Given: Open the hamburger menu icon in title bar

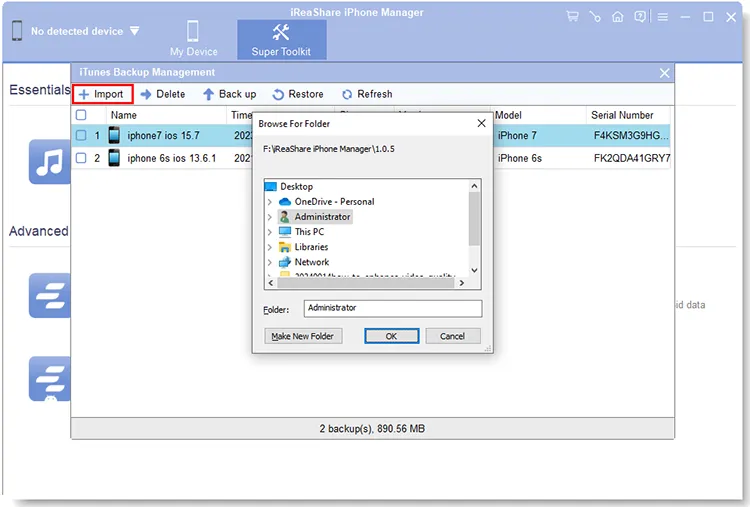Looking at the screenshot, I should (x=662, y=17).
